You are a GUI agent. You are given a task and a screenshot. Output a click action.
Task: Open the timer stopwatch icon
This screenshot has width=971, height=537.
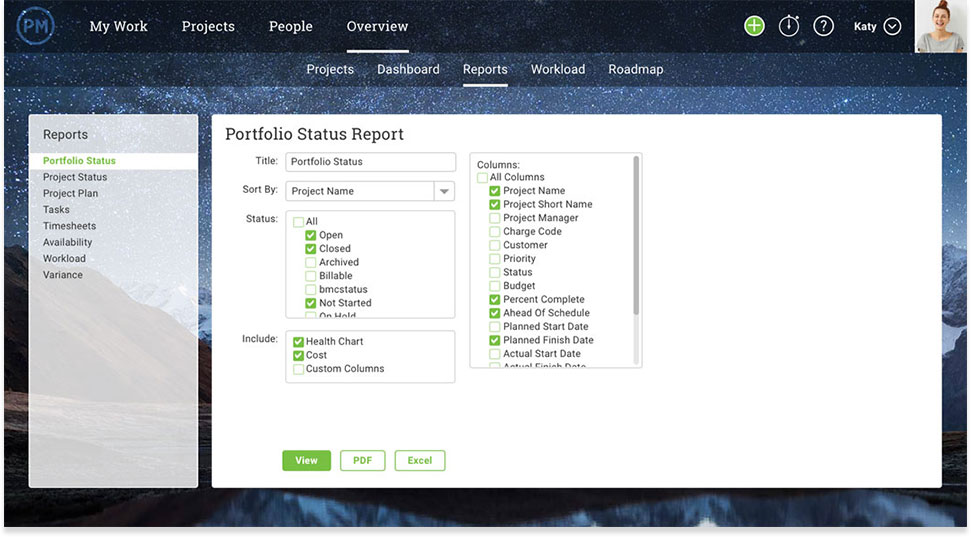(789, 26)
